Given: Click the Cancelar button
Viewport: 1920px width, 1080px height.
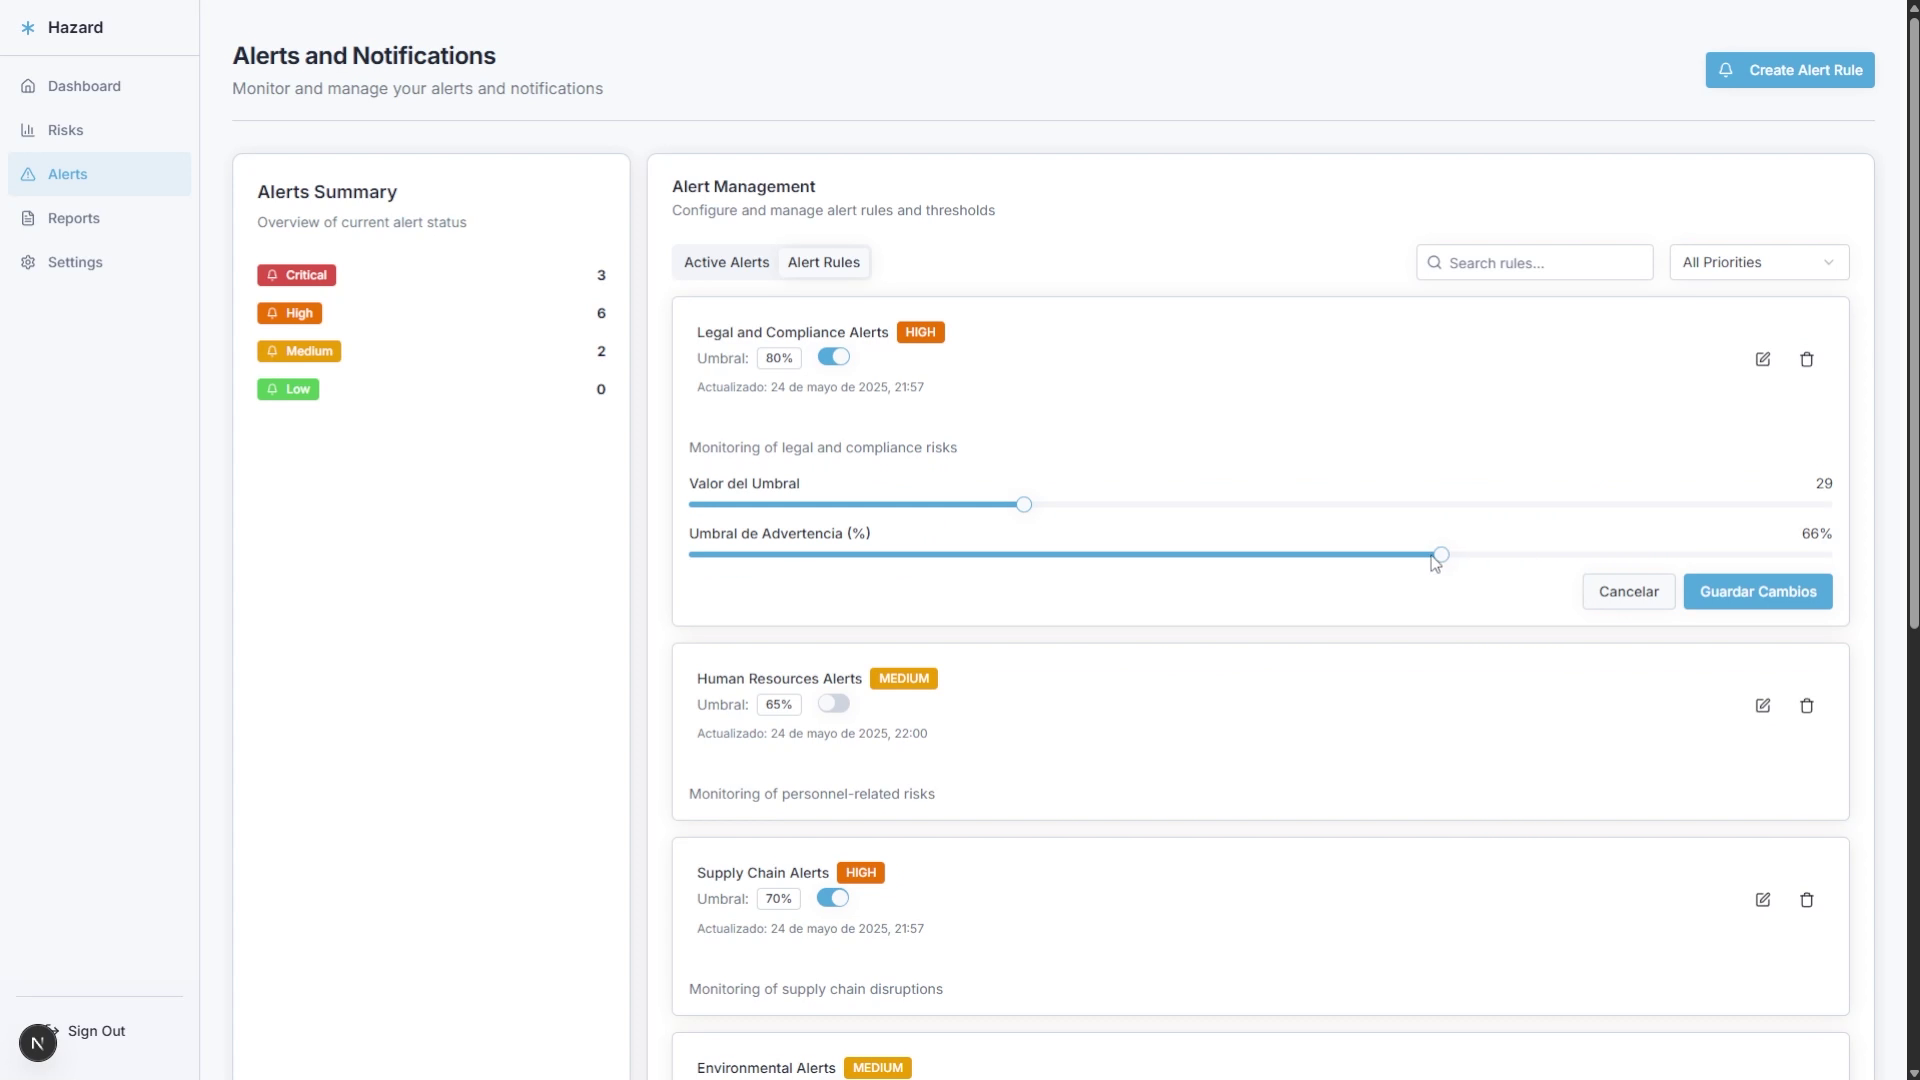Looking at the screenshot, I should (x=1628, y=592).
